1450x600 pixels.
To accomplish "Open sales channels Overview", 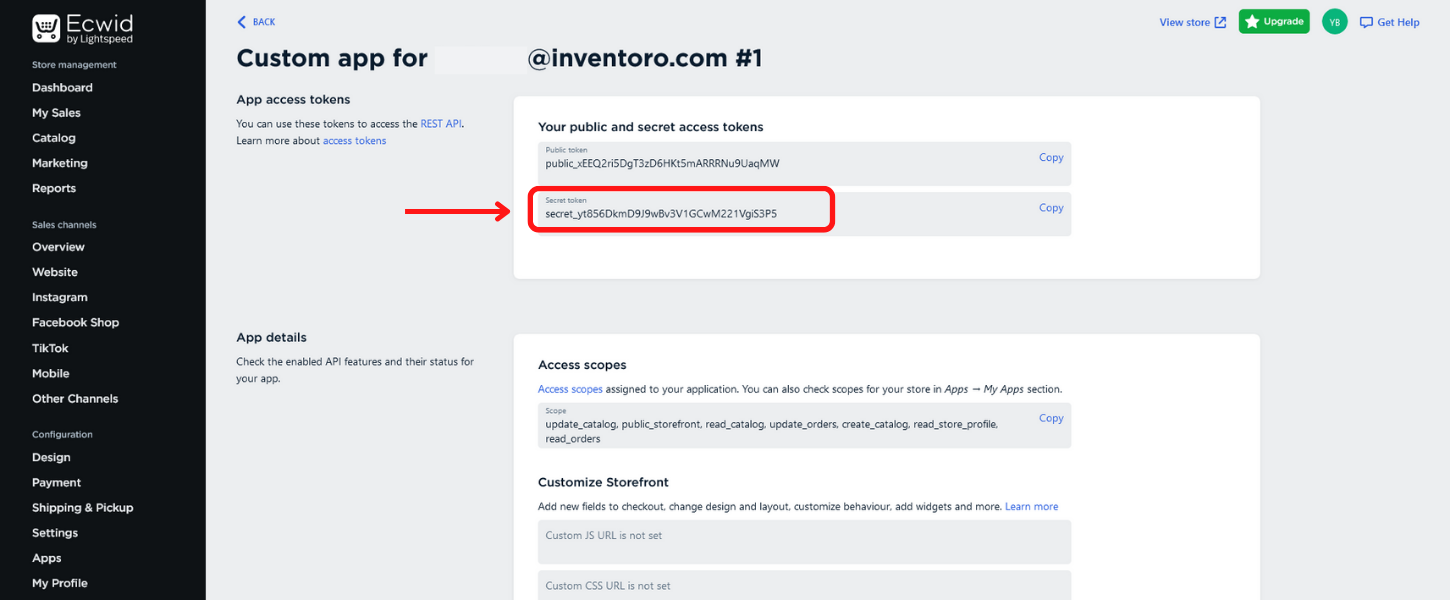I will tap(58, 247).
